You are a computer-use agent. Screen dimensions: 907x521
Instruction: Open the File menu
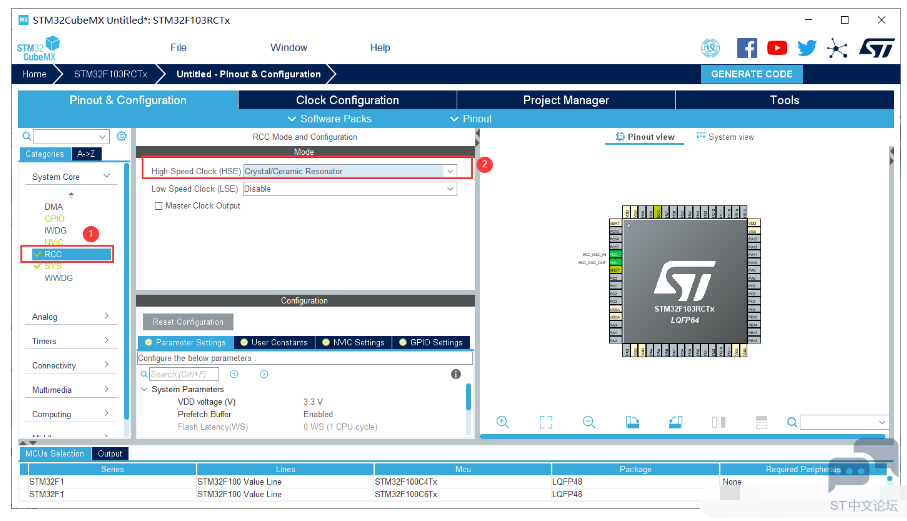[178, 47]
